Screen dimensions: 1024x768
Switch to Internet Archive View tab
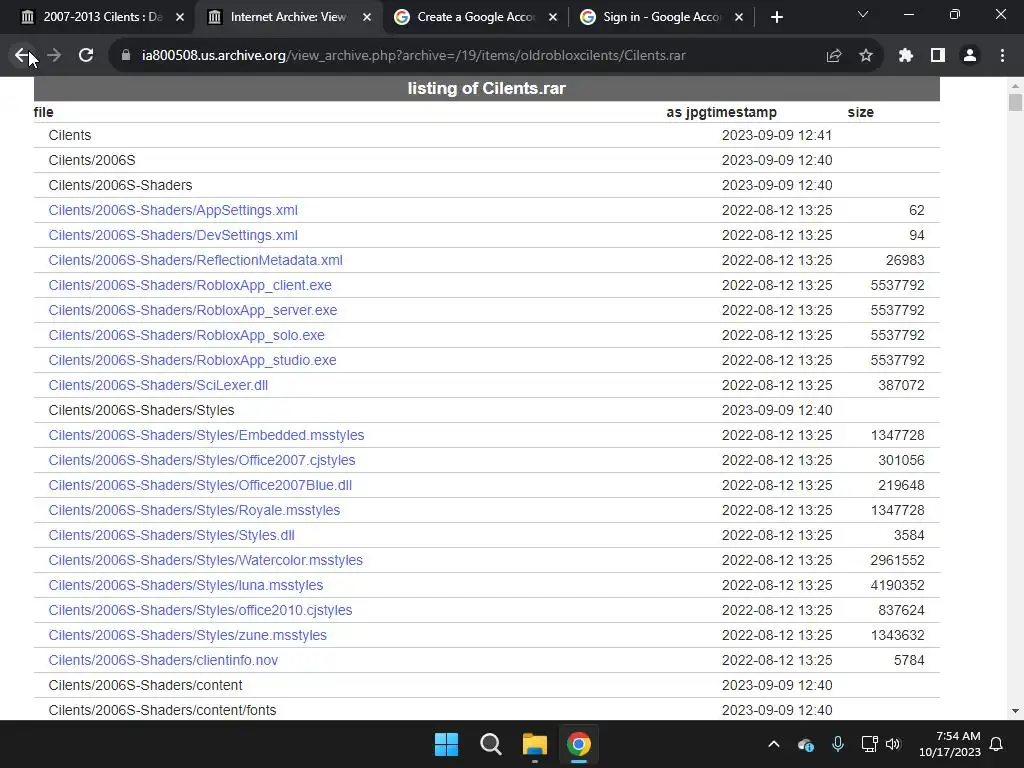[288, 18]
